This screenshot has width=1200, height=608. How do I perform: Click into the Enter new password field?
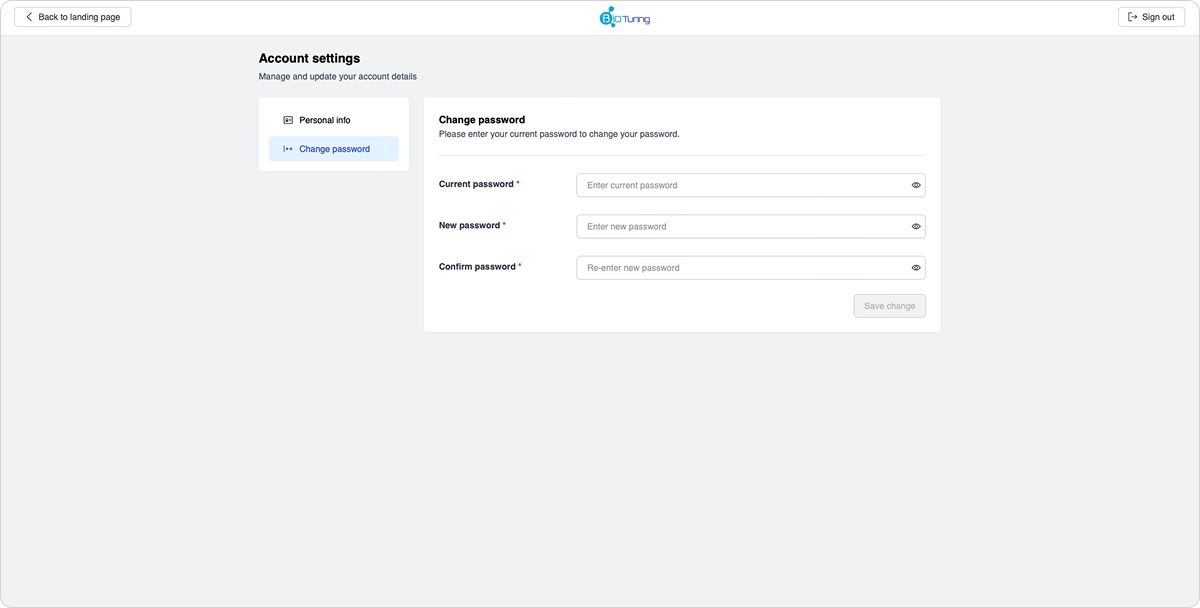(x=740, y=227)
